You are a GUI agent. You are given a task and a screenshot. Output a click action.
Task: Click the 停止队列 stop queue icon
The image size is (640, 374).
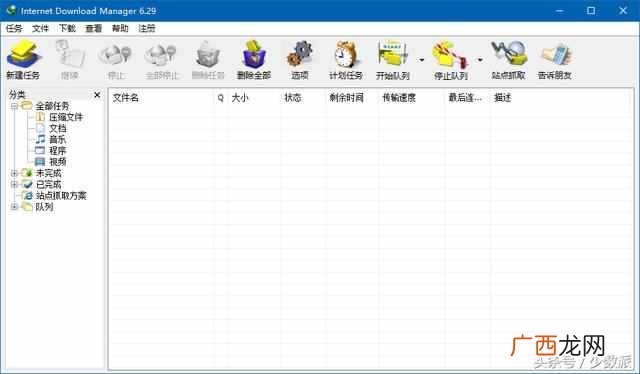click(451, 60)
